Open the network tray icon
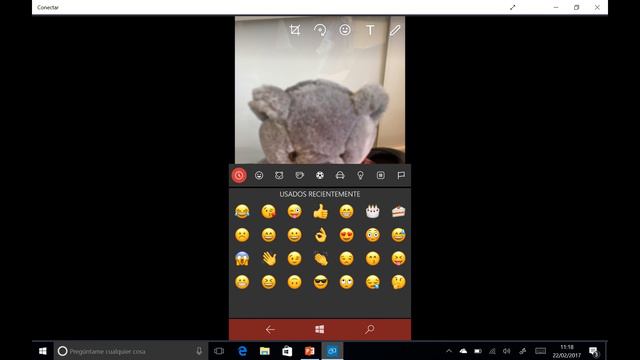This screenshot has width=640, height=360. (492, 351)
